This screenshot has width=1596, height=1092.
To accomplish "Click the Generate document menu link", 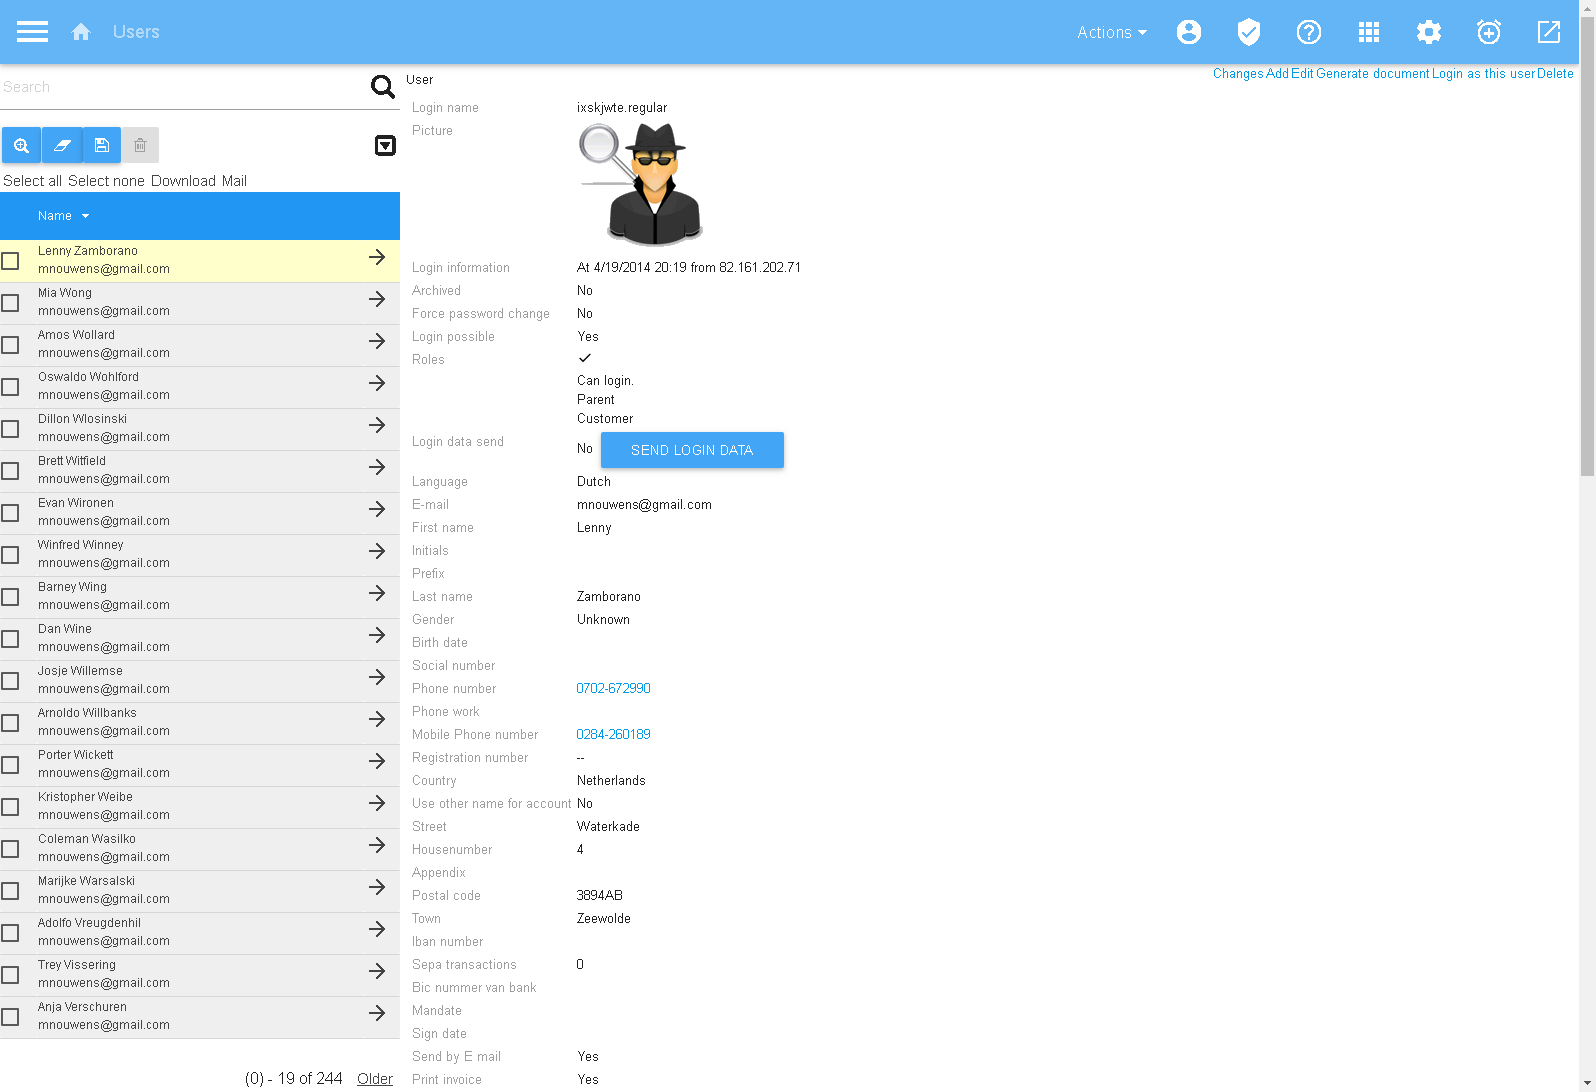I will 1372,74.
